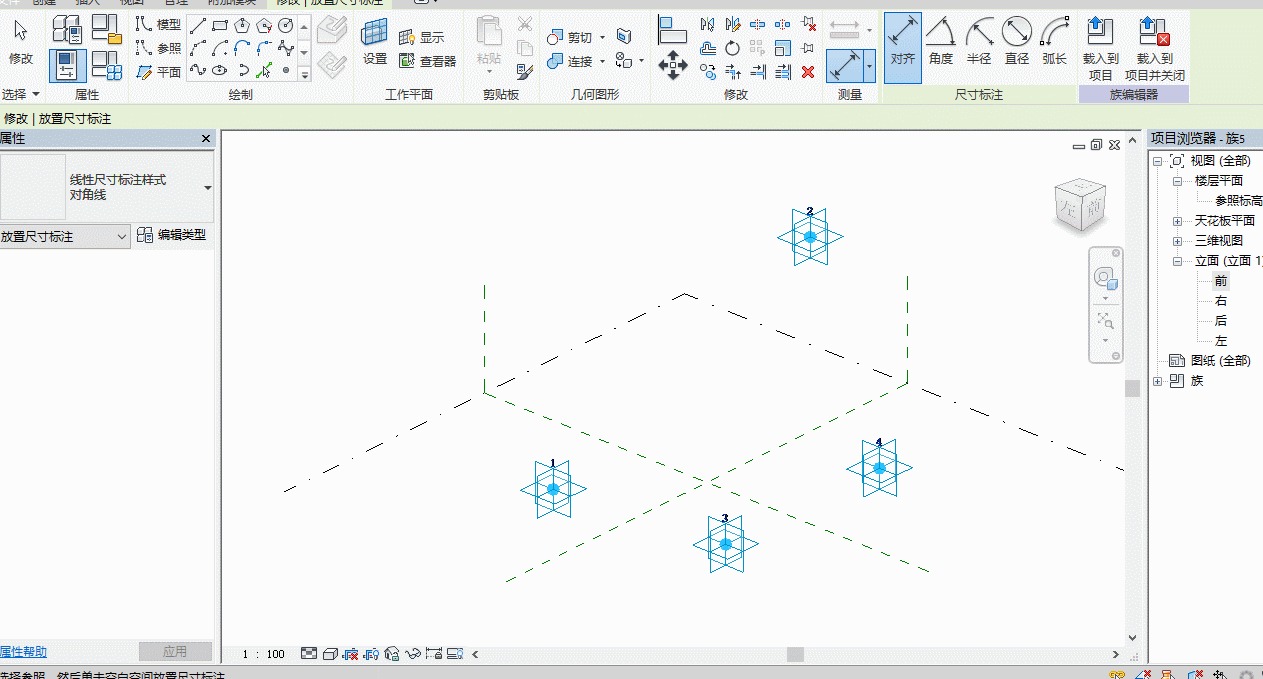Expand the 天花板平面 tree node
Image resolution: width=1263 pixels, height=679 pixels.
click(x=1177, y=221)
